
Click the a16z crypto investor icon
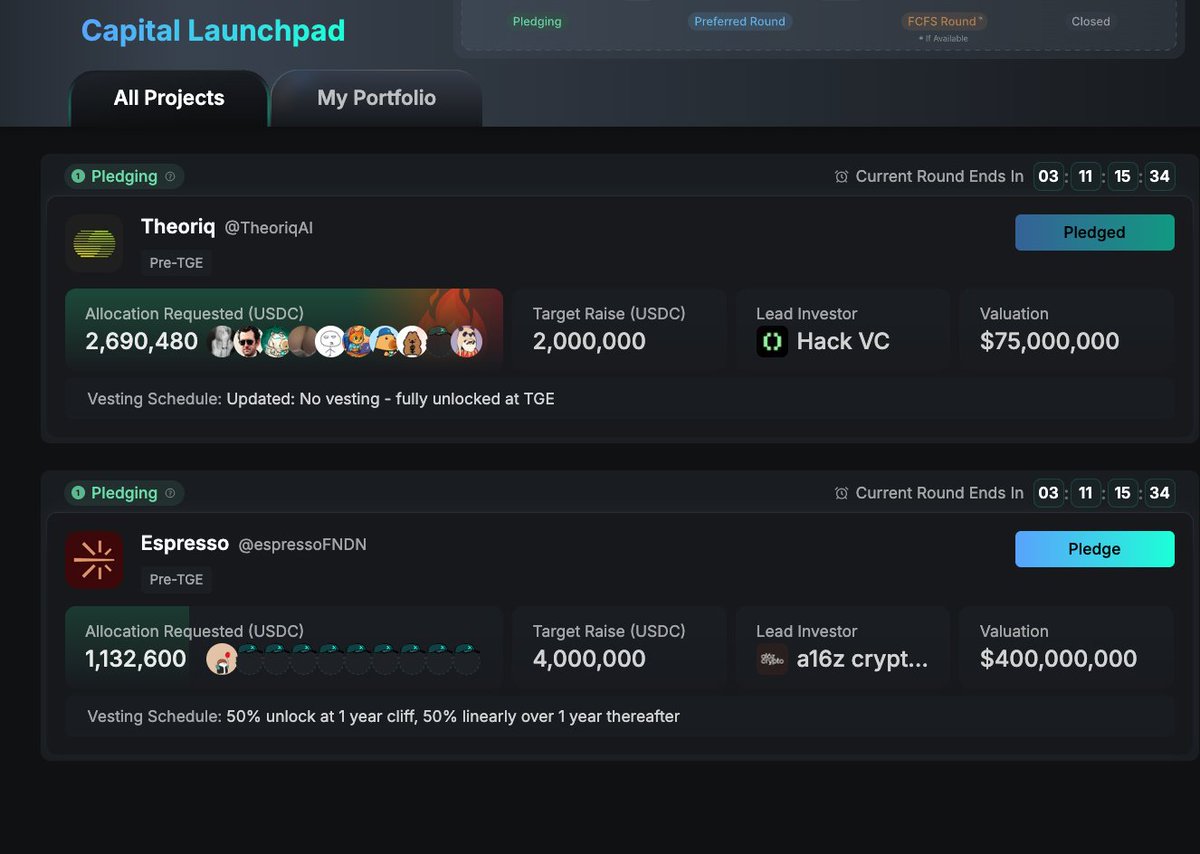point(772,659)
